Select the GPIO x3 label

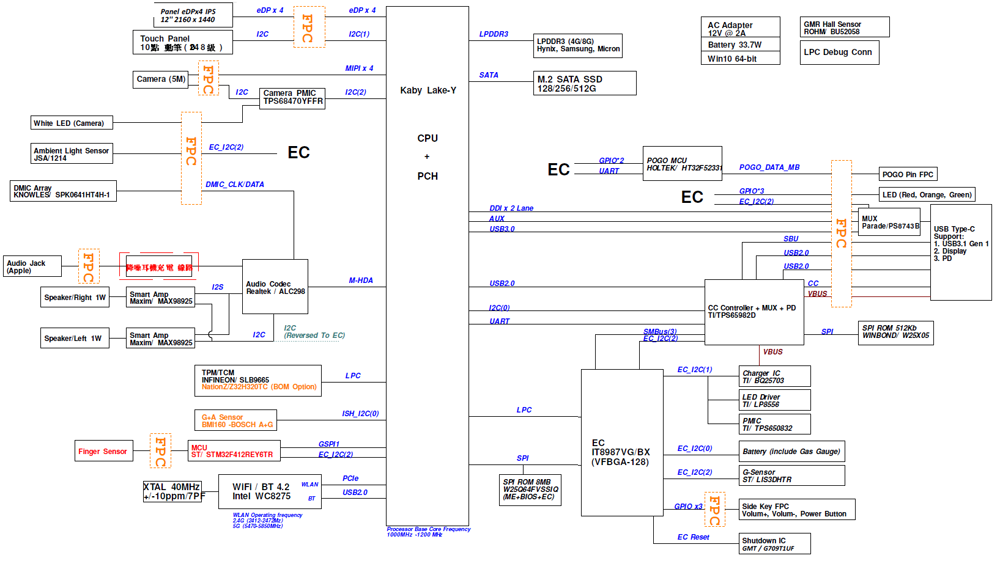pyautogui.click(x=688, y=506)
